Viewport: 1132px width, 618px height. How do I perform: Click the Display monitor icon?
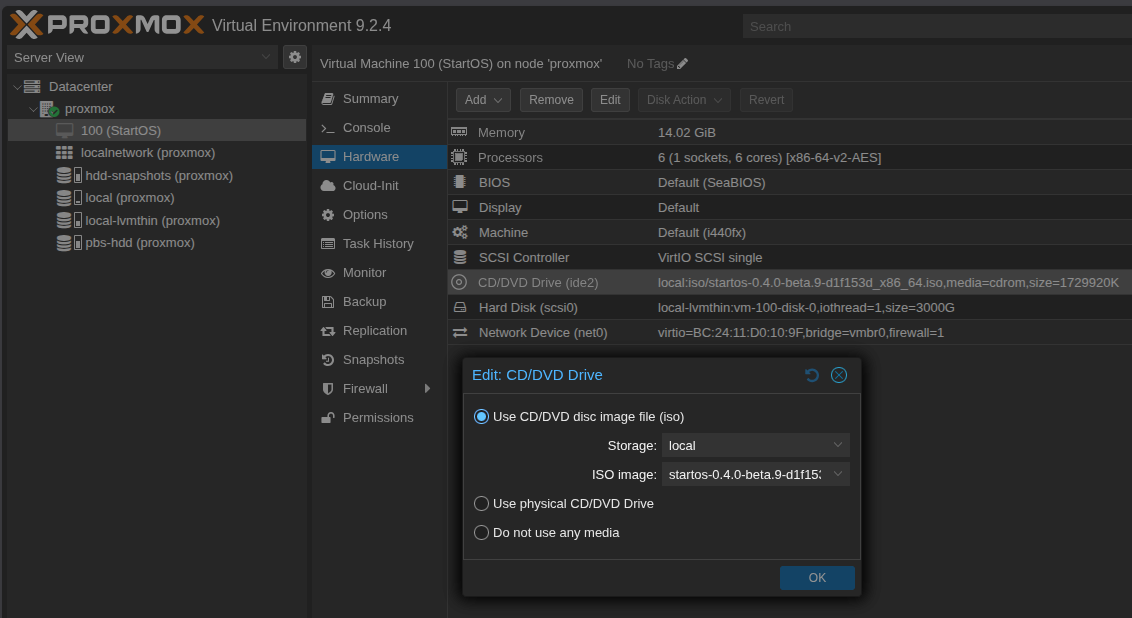click(x=460, y=207)
